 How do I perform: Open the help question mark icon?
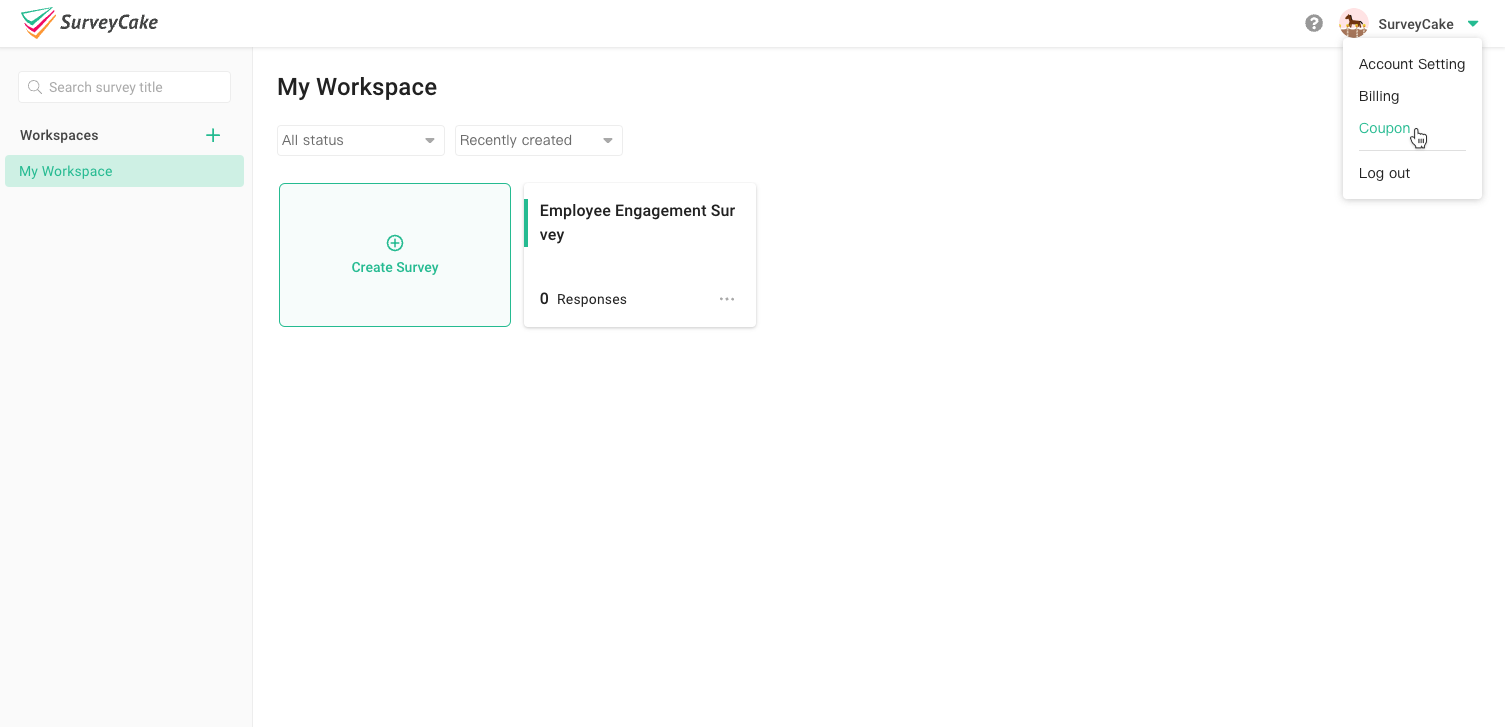1314,23
